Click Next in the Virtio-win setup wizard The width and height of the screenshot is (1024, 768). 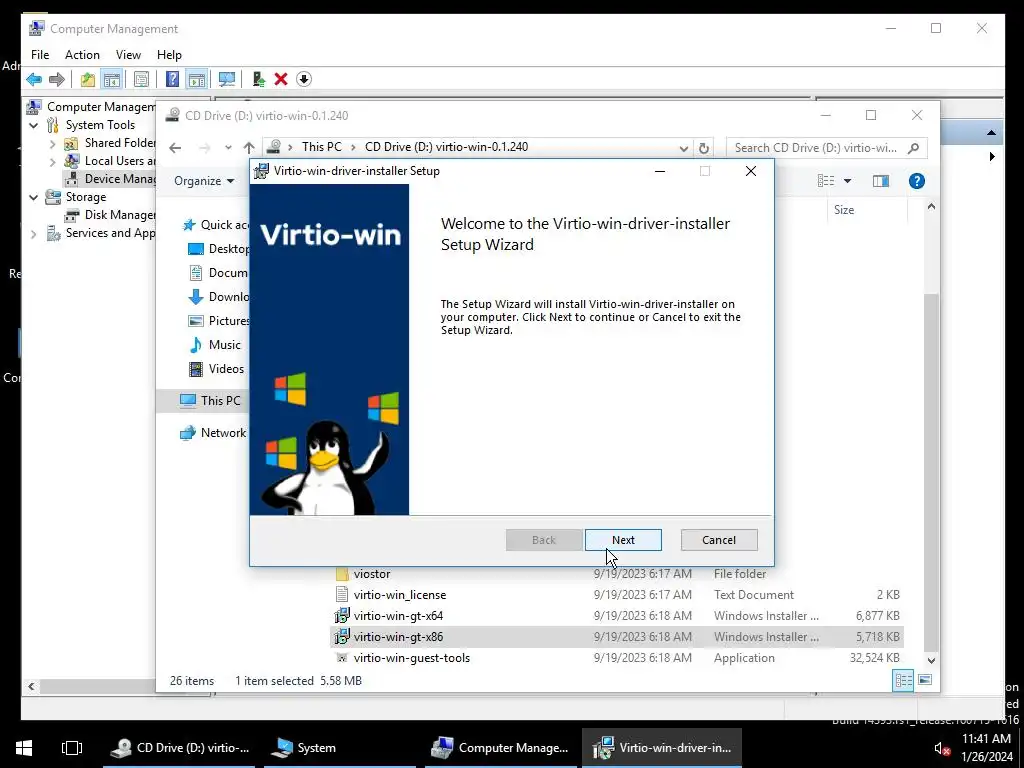click(x=623, y=540)
